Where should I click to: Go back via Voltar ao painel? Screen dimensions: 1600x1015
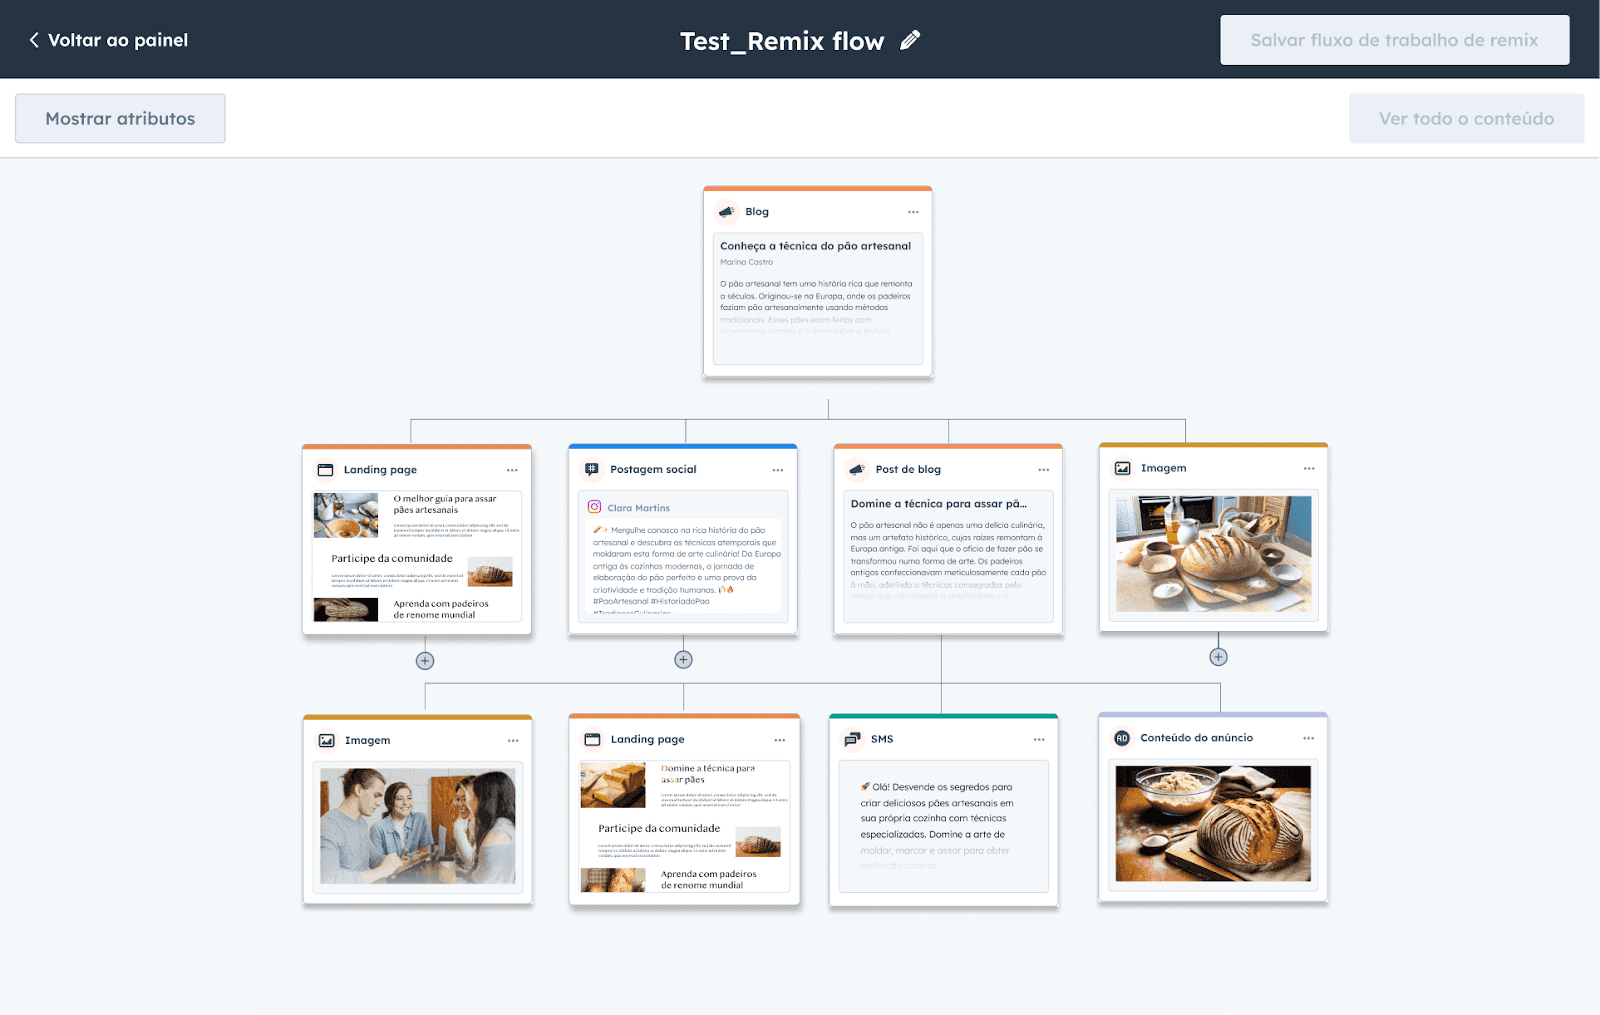108,40
